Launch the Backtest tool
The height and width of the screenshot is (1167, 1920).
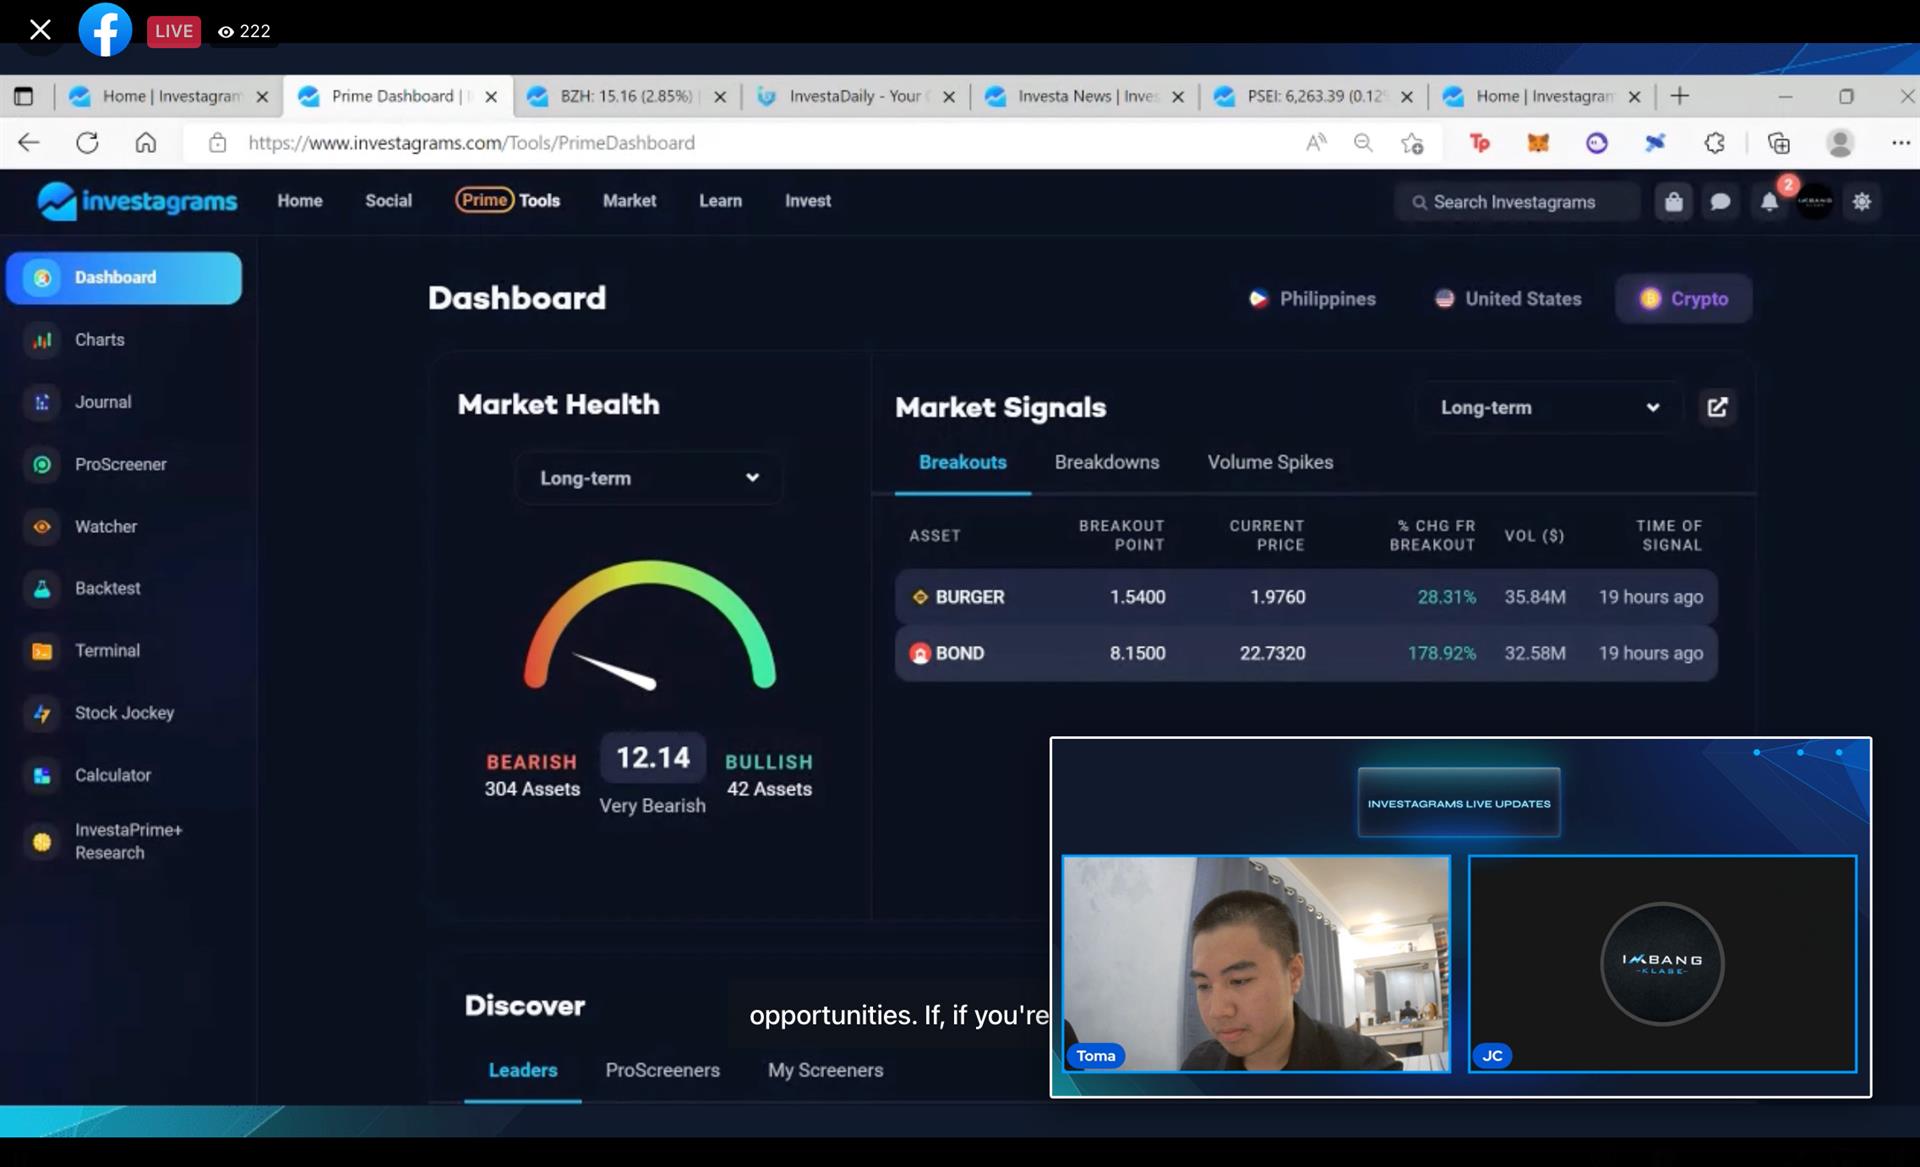(108, 588)
